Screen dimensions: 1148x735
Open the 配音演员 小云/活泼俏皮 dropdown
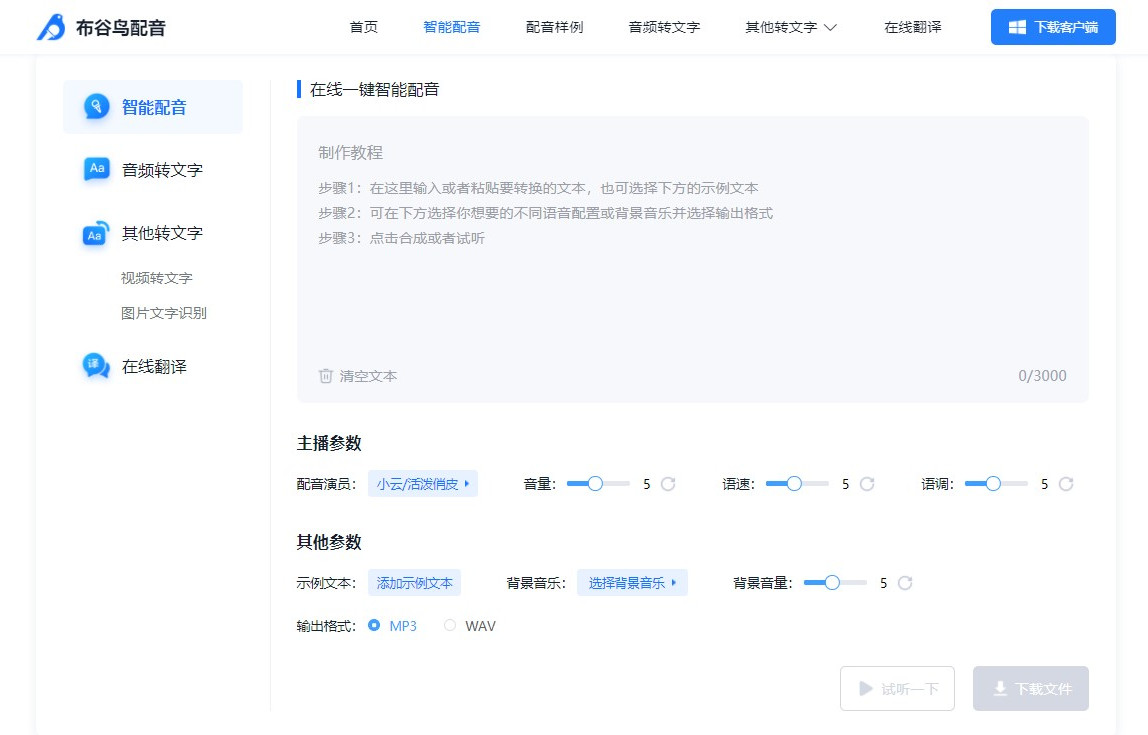click(x=422, y=484)
